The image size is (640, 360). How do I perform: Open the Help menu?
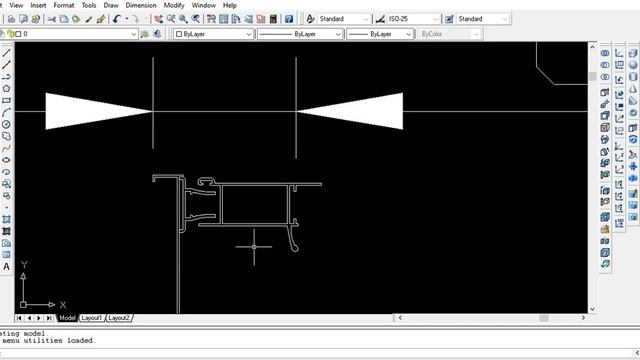coord(229,5)
